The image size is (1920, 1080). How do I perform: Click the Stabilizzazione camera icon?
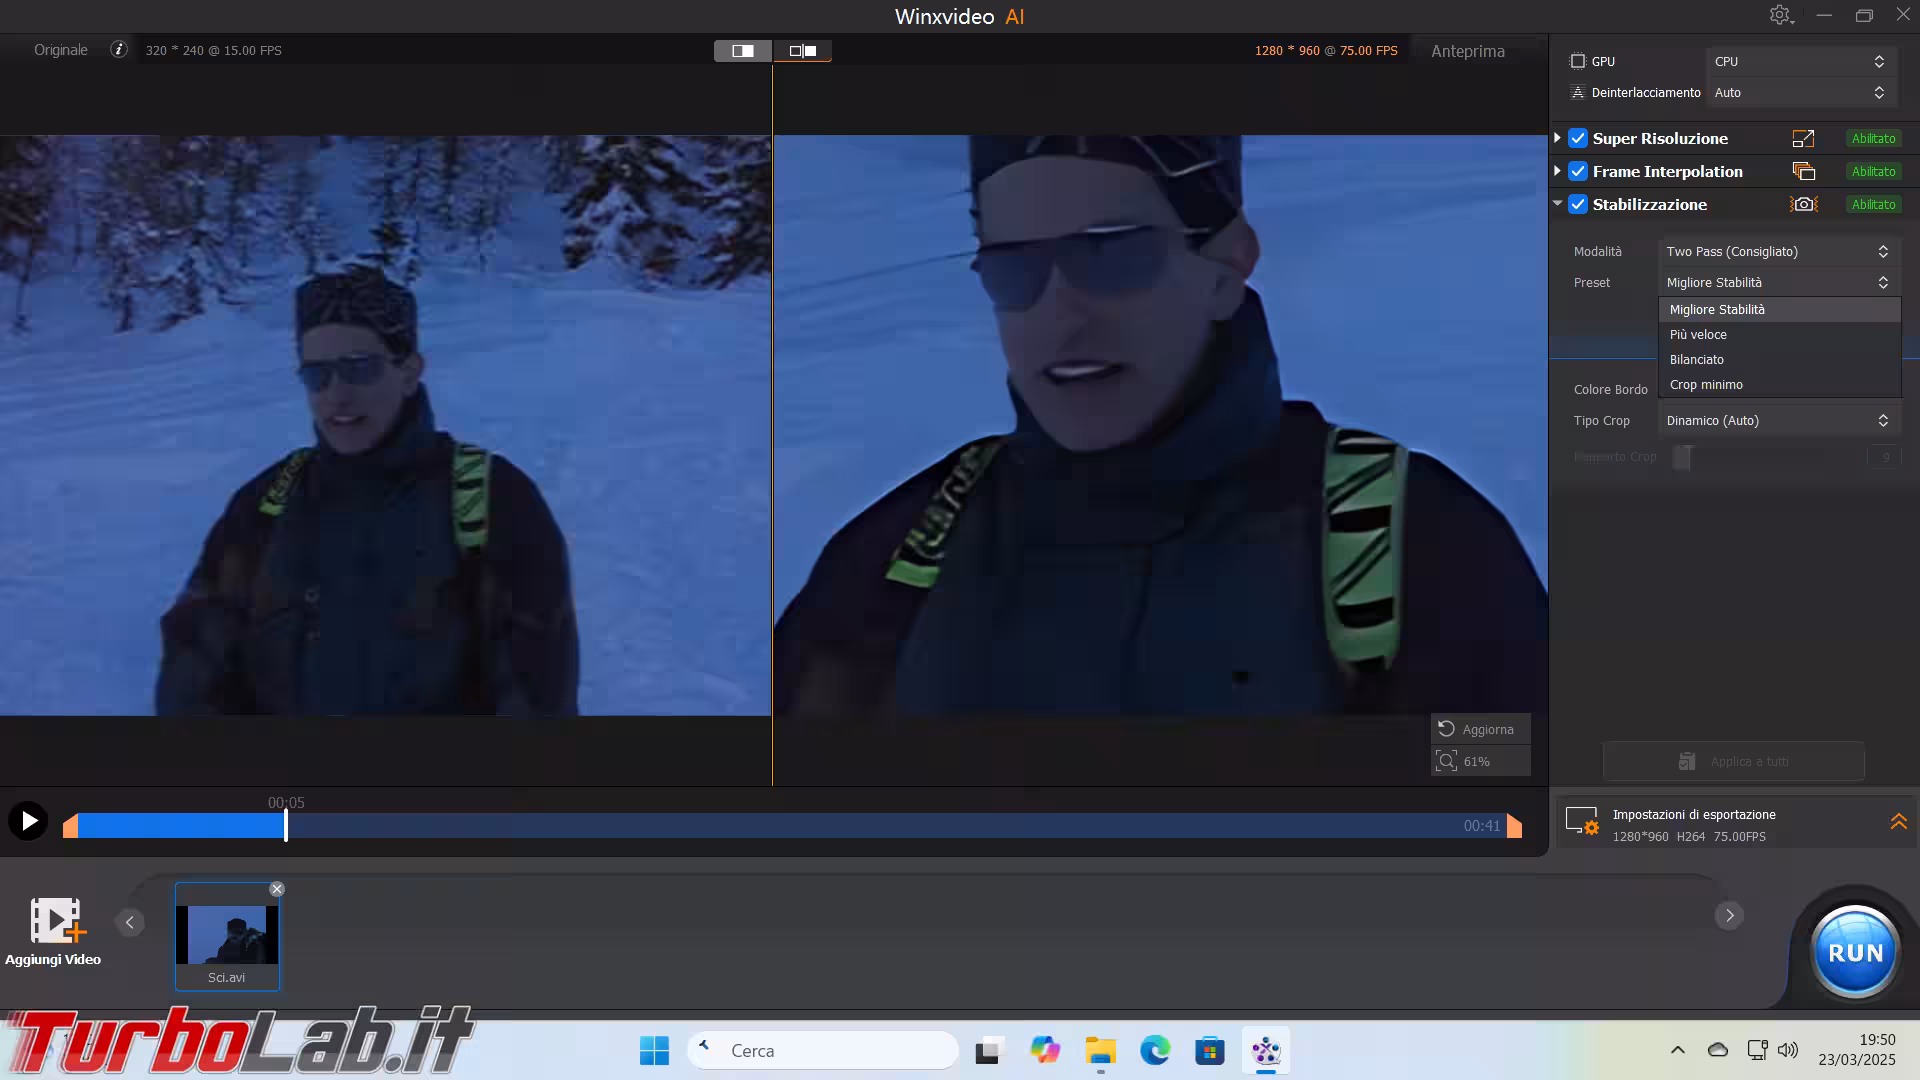pyautogui.click(x=1803, y=204)
